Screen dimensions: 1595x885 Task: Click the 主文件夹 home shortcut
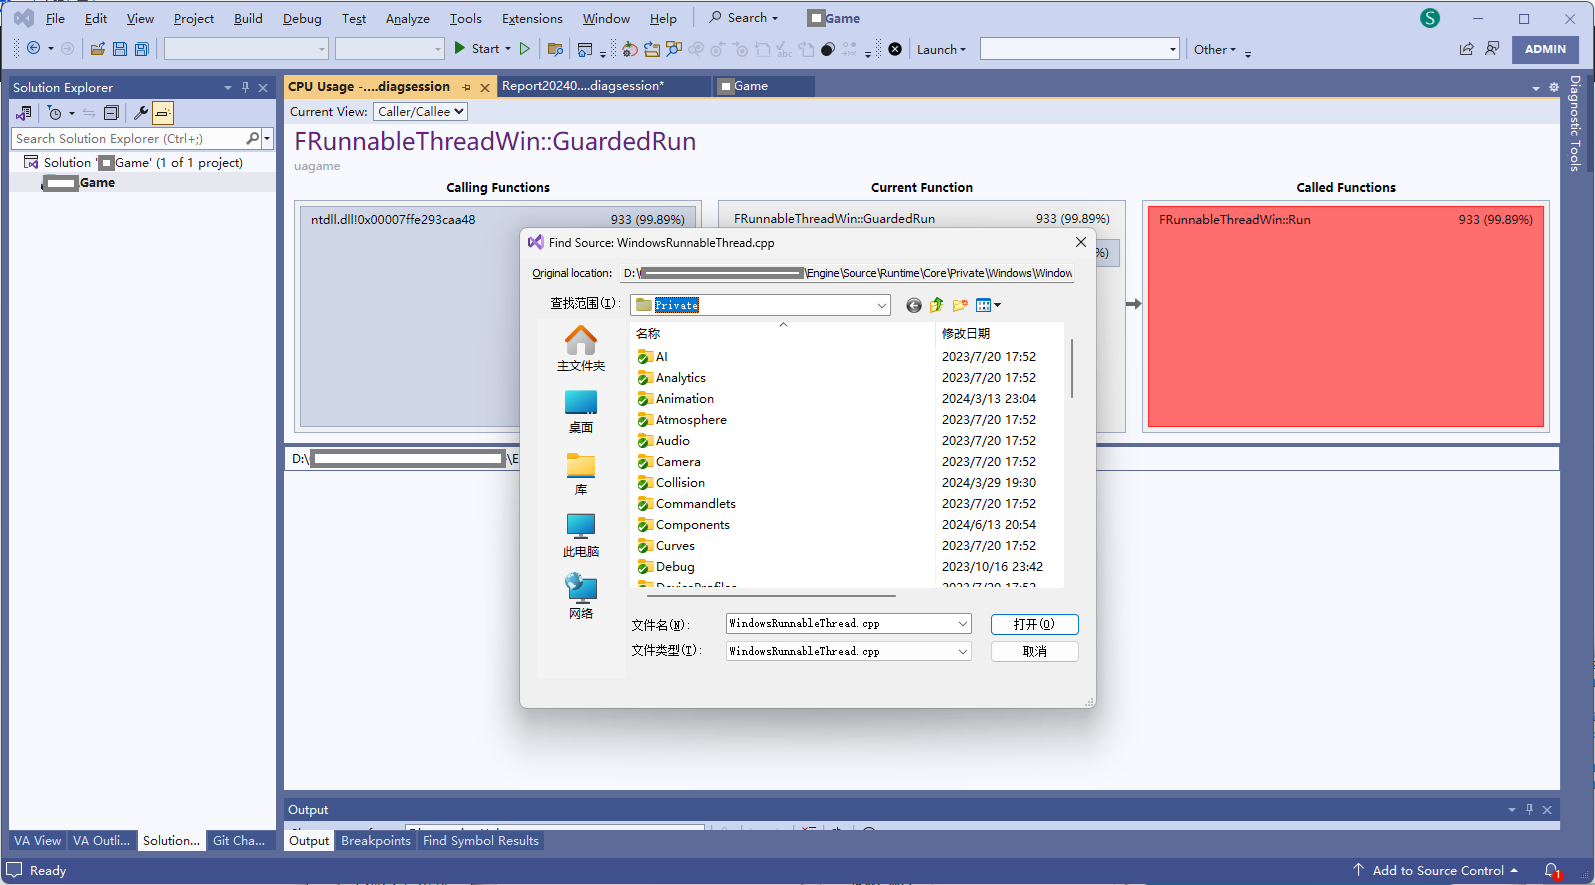581,349
